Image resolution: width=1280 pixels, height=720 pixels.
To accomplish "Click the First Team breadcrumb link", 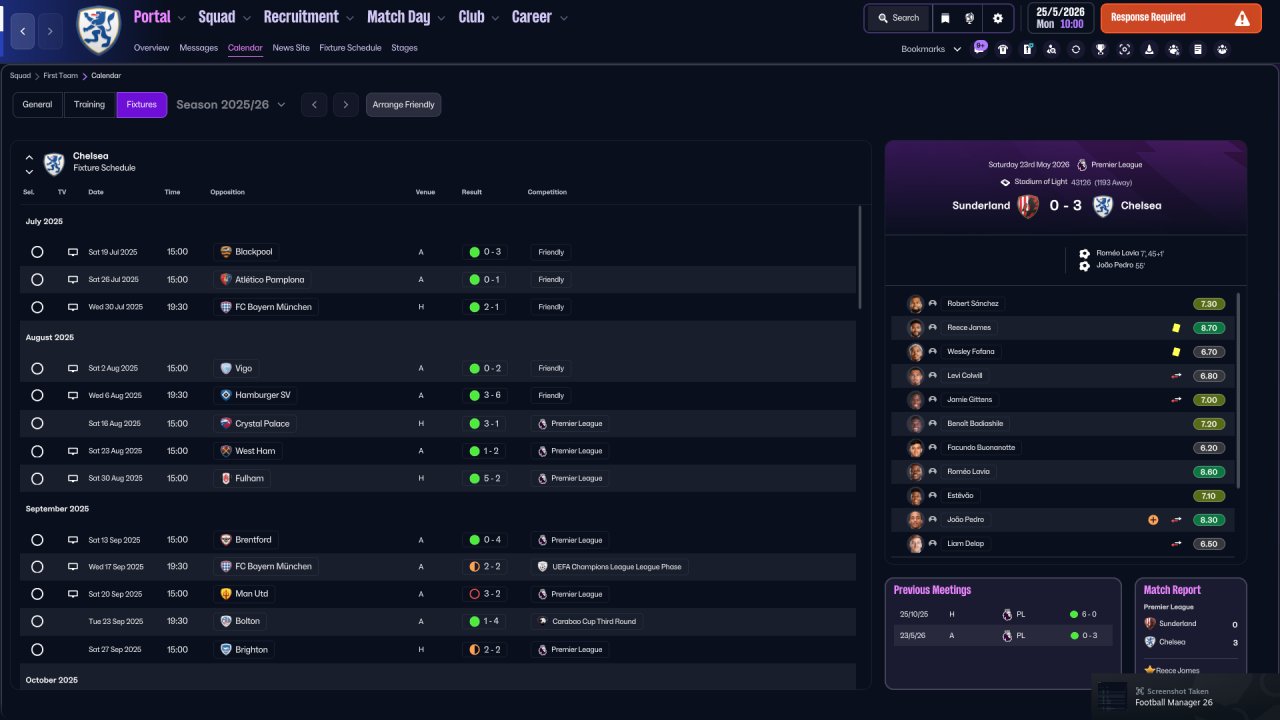I will pos(61,76).
